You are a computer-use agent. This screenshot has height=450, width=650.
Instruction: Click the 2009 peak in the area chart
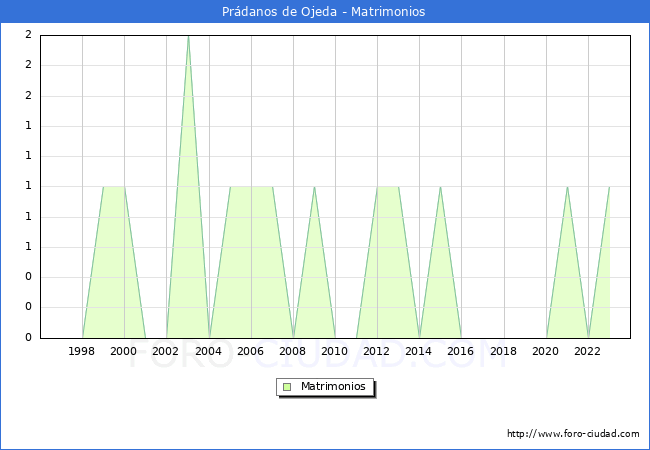click(314, 187)
